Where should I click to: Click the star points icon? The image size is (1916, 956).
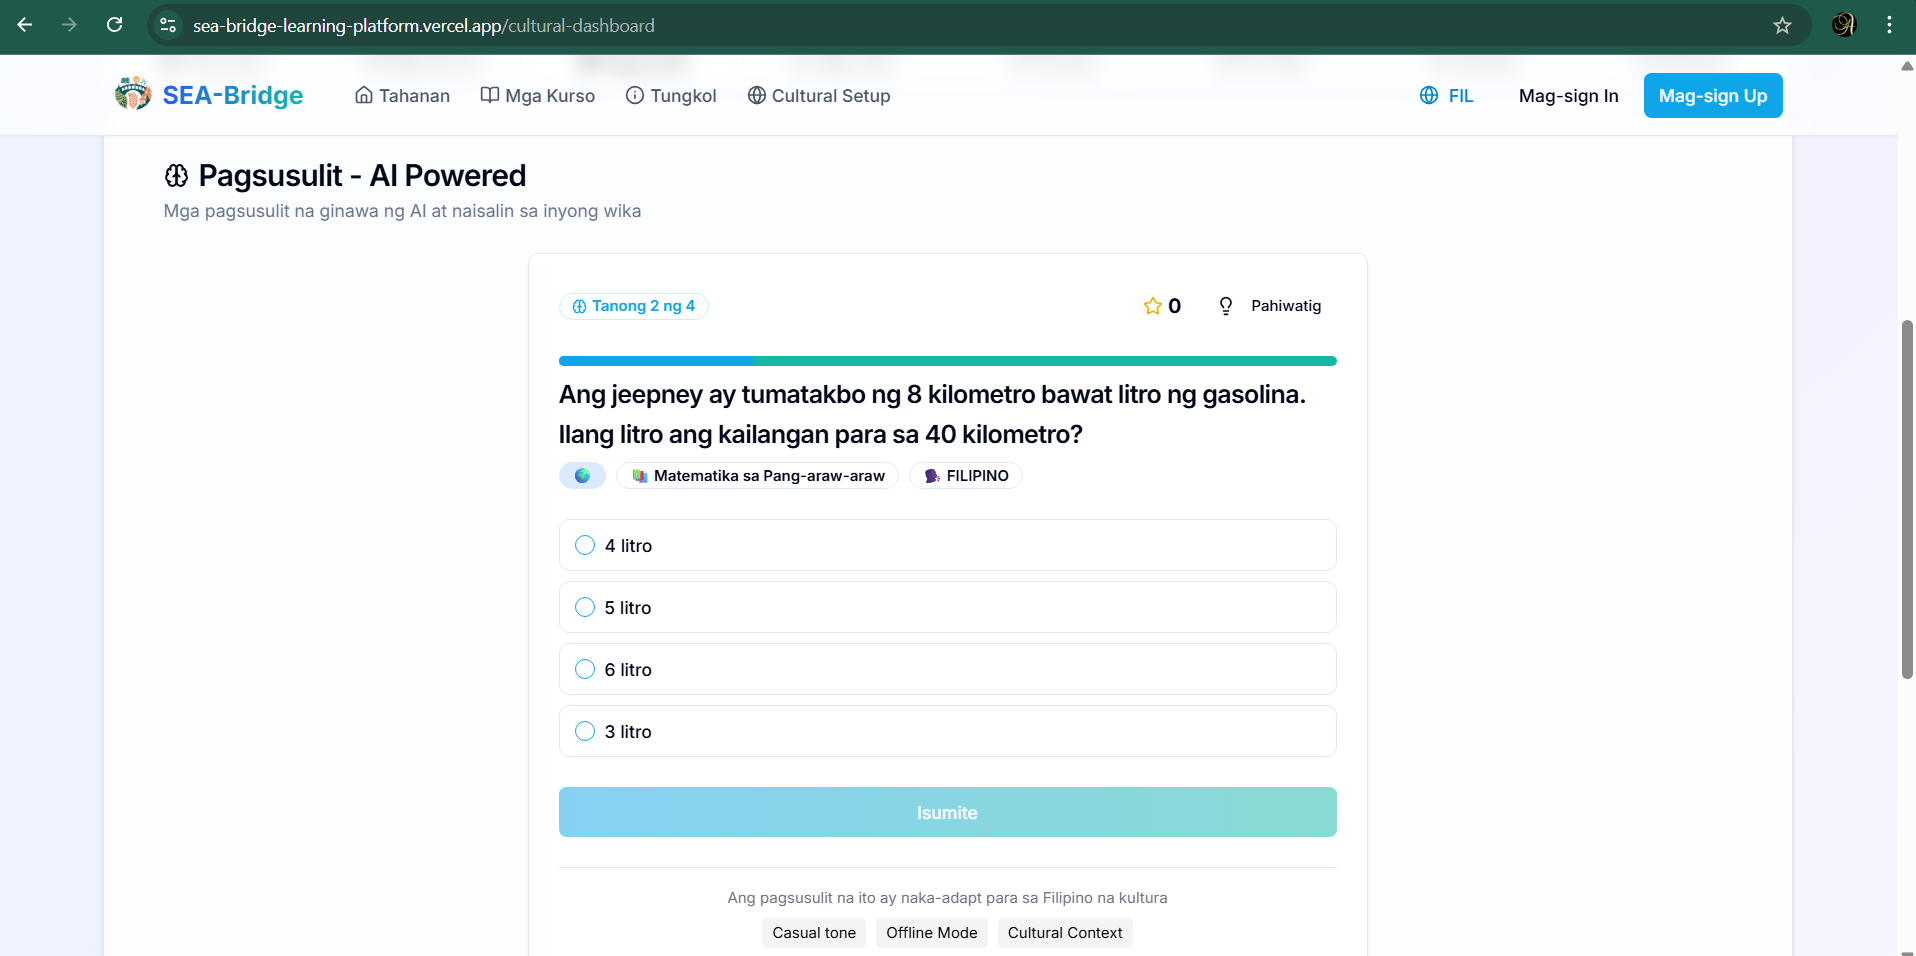1152,306
